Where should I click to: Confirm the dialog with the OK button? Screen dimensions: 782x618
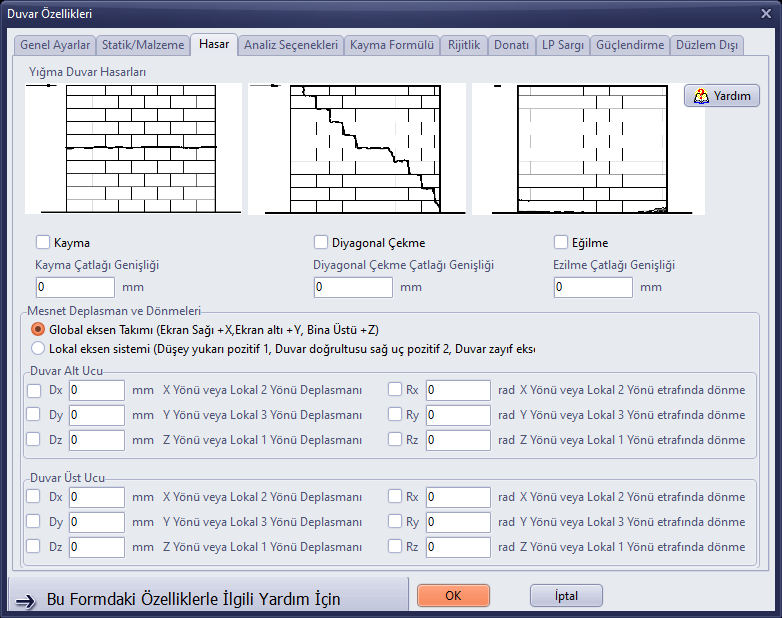[453, 596]
